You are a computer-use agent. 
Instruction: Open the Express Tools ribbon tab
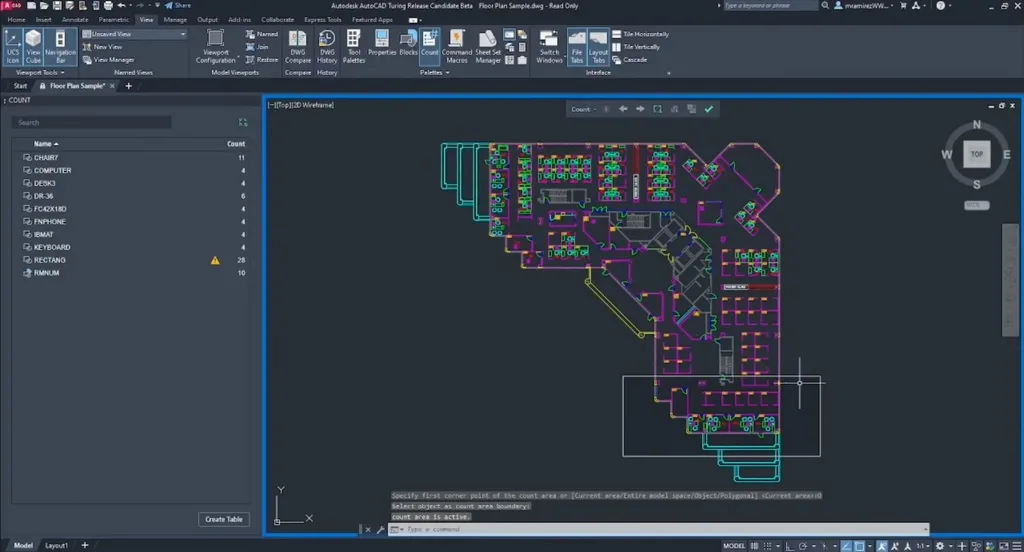(x=323, y=20)
